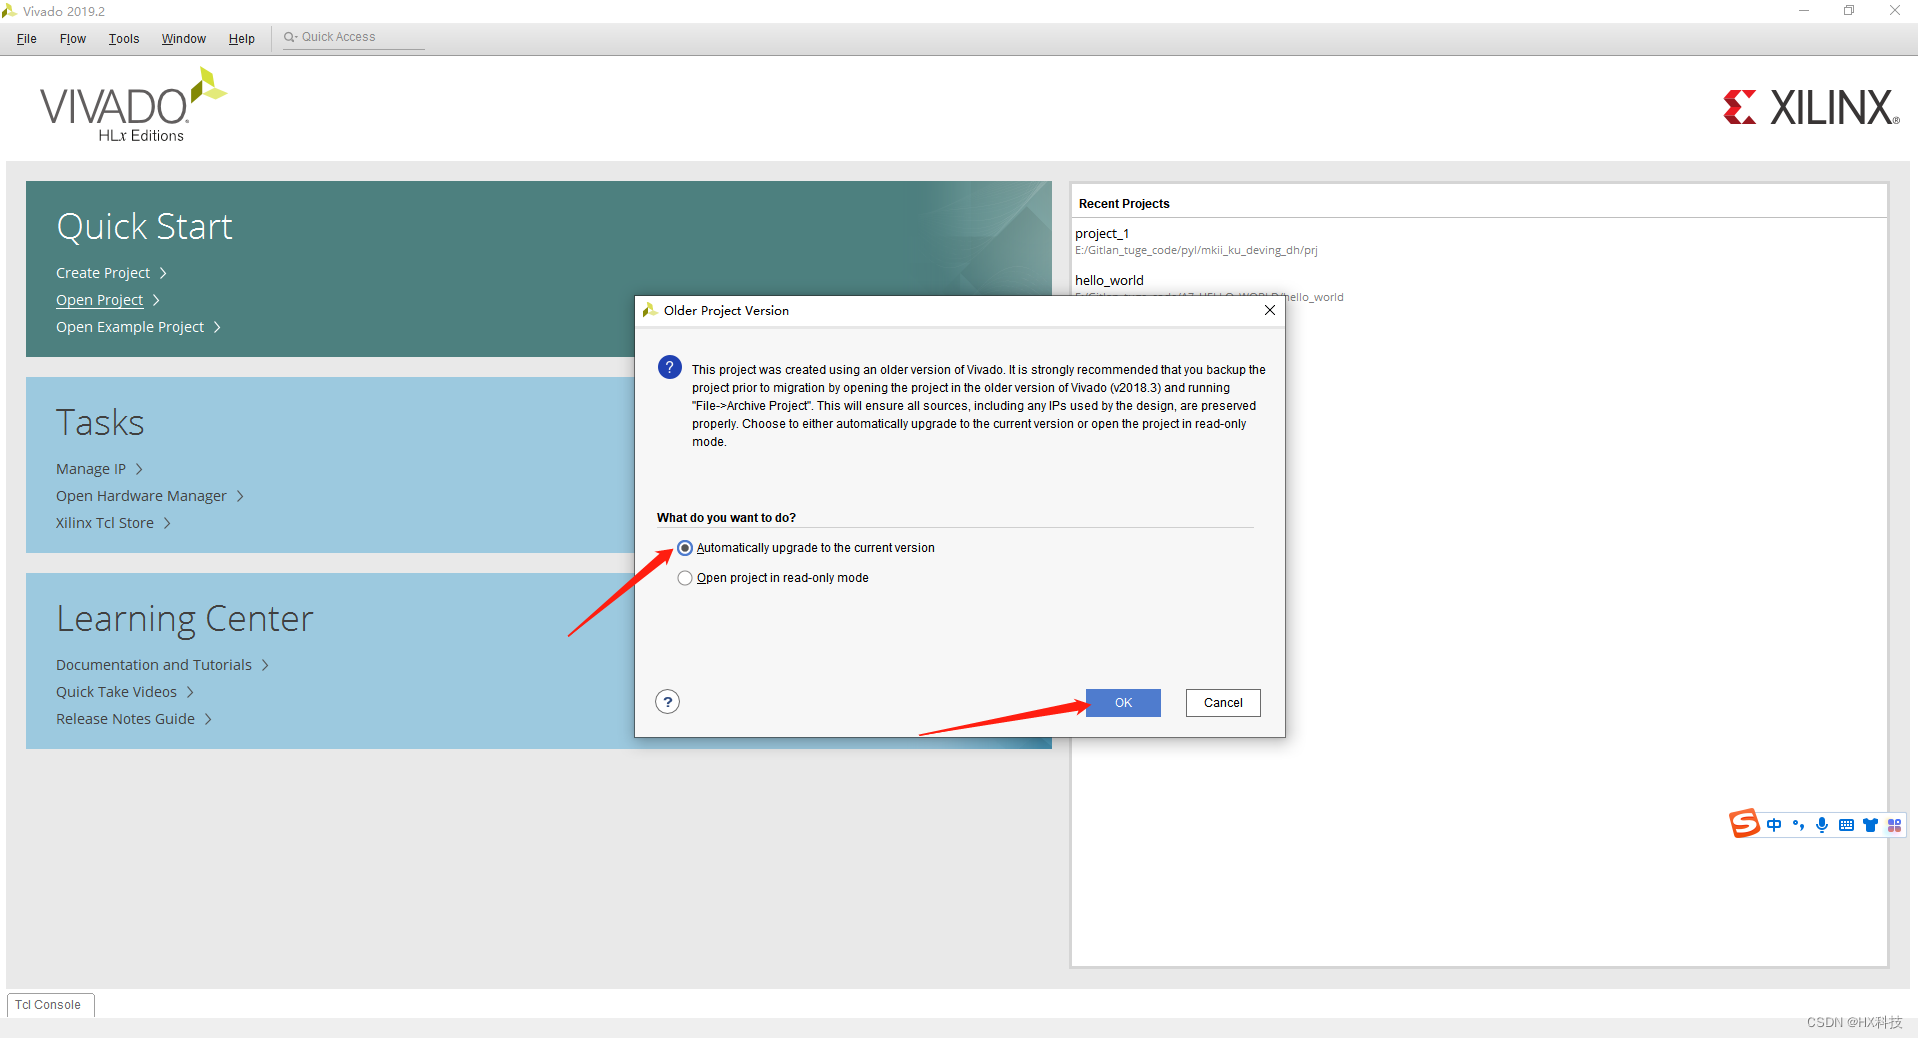This screenshot has width=1918, height=1038.
Task: Click arrow next to Open Hardware Manager
Action: pyautogui.click(x=240, y=496)
